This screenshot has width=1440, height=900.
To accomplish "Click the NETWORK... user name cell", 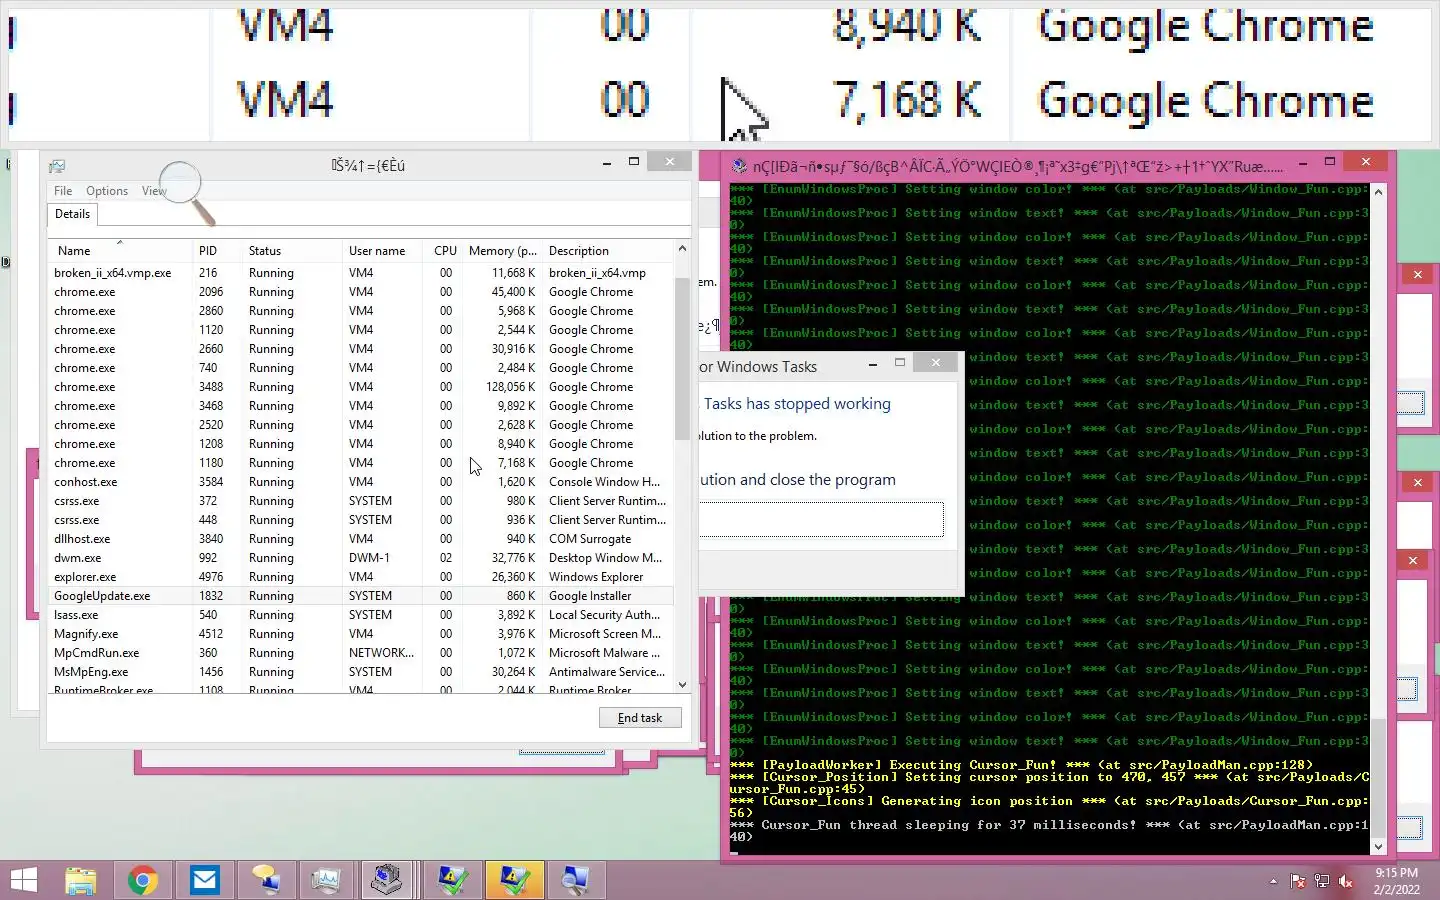I will [x=381, y=653].
